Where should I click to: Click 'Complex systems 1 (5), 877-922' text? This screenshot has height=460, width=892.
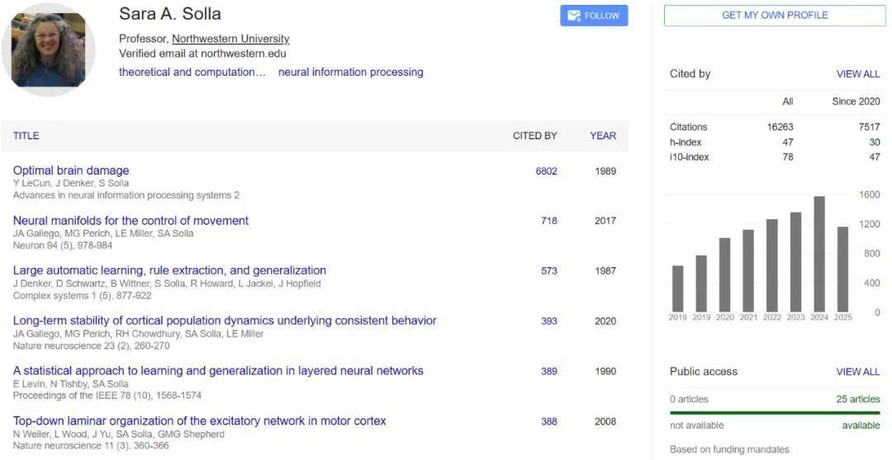point(82,296)
